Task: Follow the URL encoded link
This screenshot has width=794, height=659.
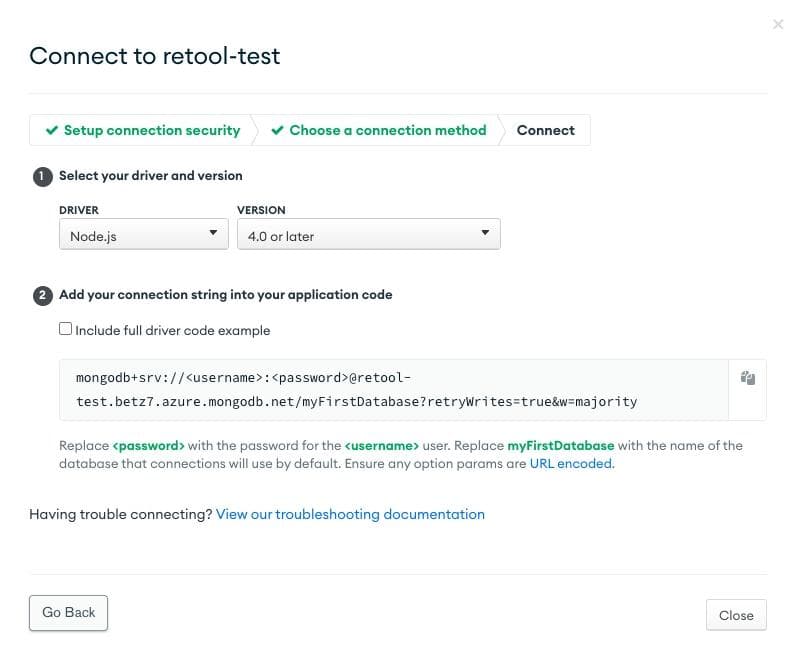Action: [x=570, y=464]
